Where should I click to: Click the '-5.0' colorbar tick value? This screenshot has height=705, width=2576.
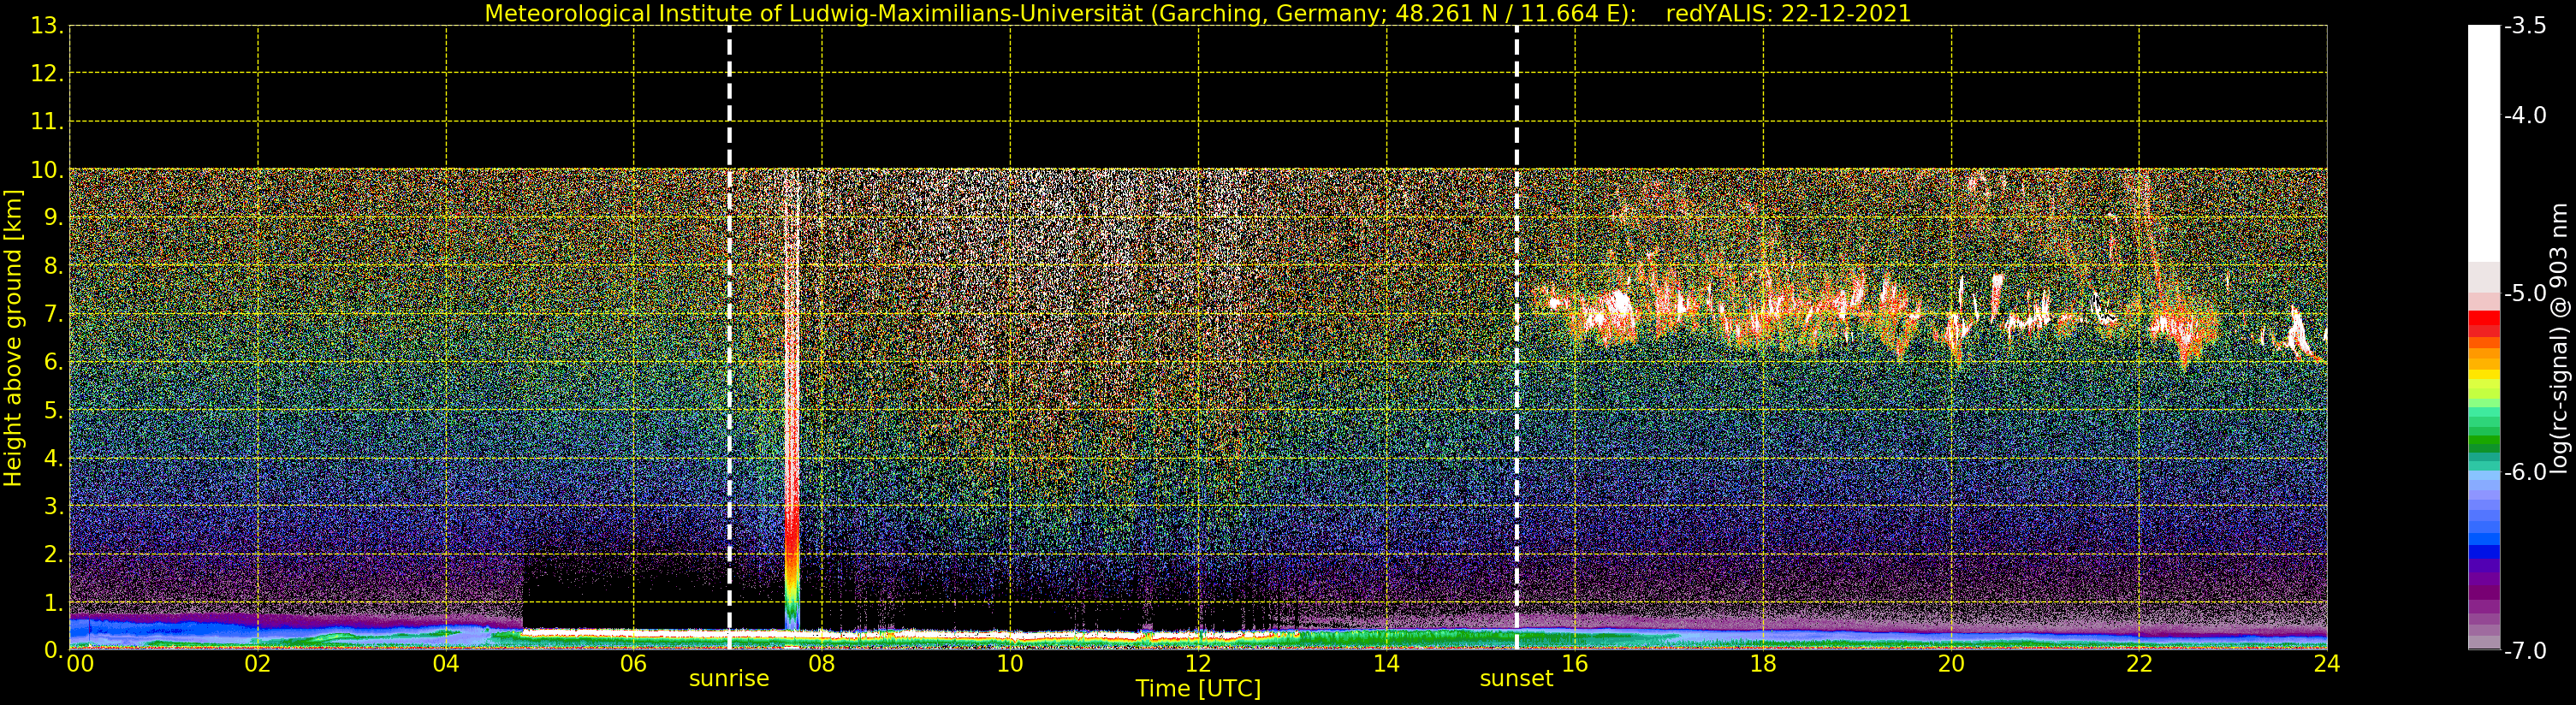(2525, 294)
